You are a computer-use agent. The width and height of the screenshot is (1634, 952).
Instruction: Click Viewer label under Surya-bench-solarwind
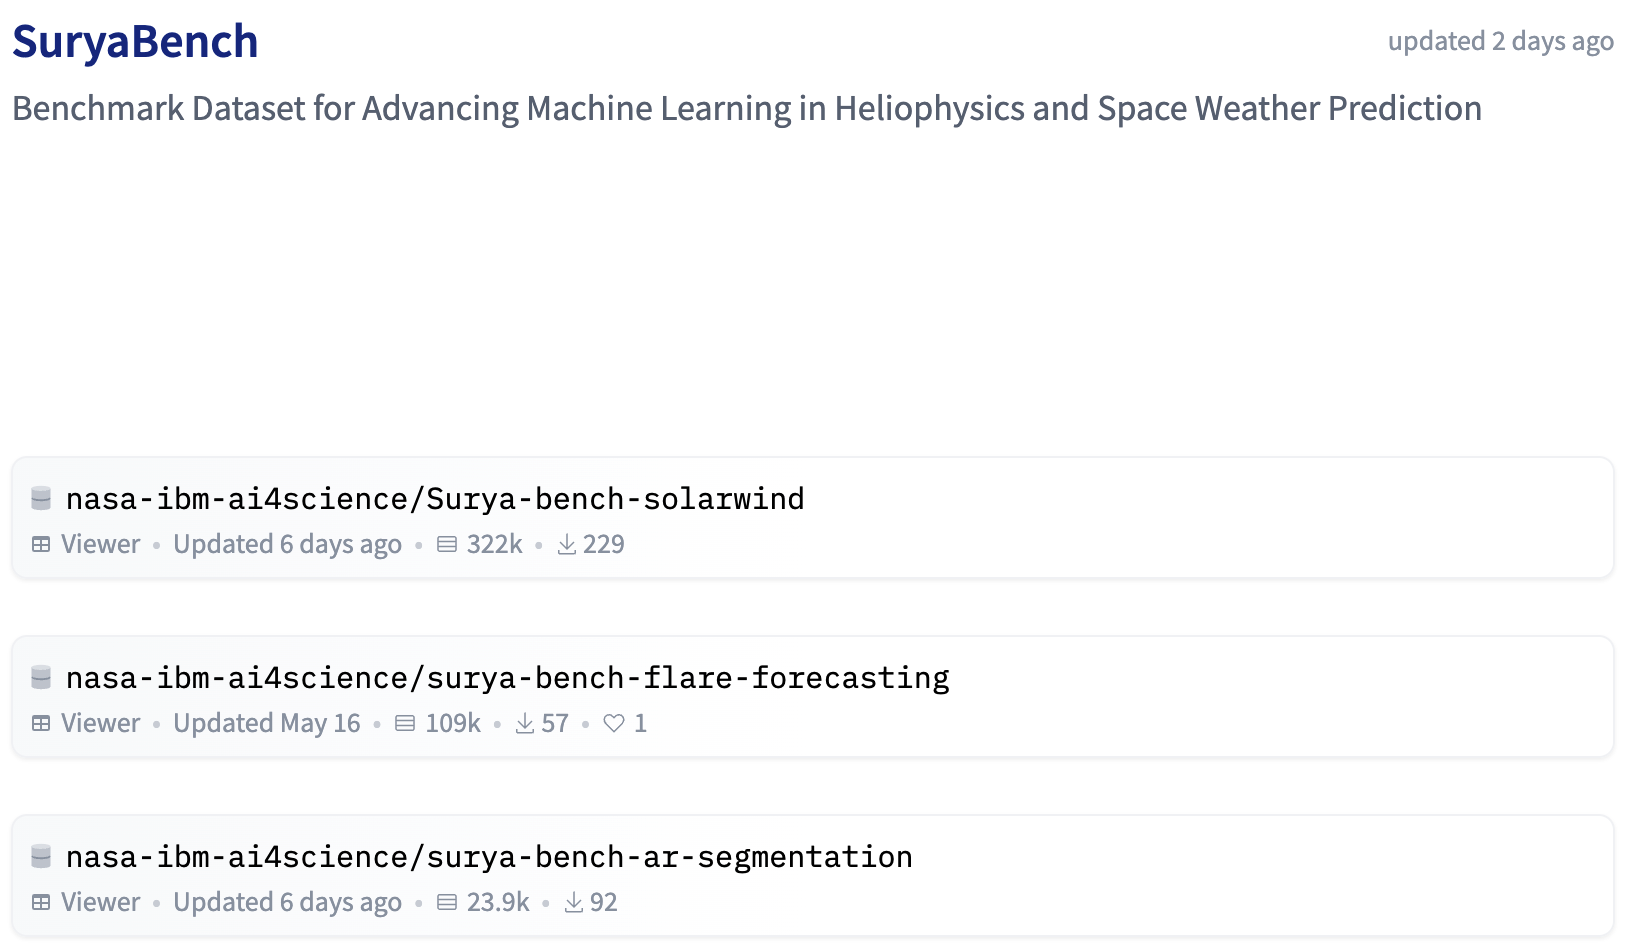pyautogui.click(x=100, y=544)
